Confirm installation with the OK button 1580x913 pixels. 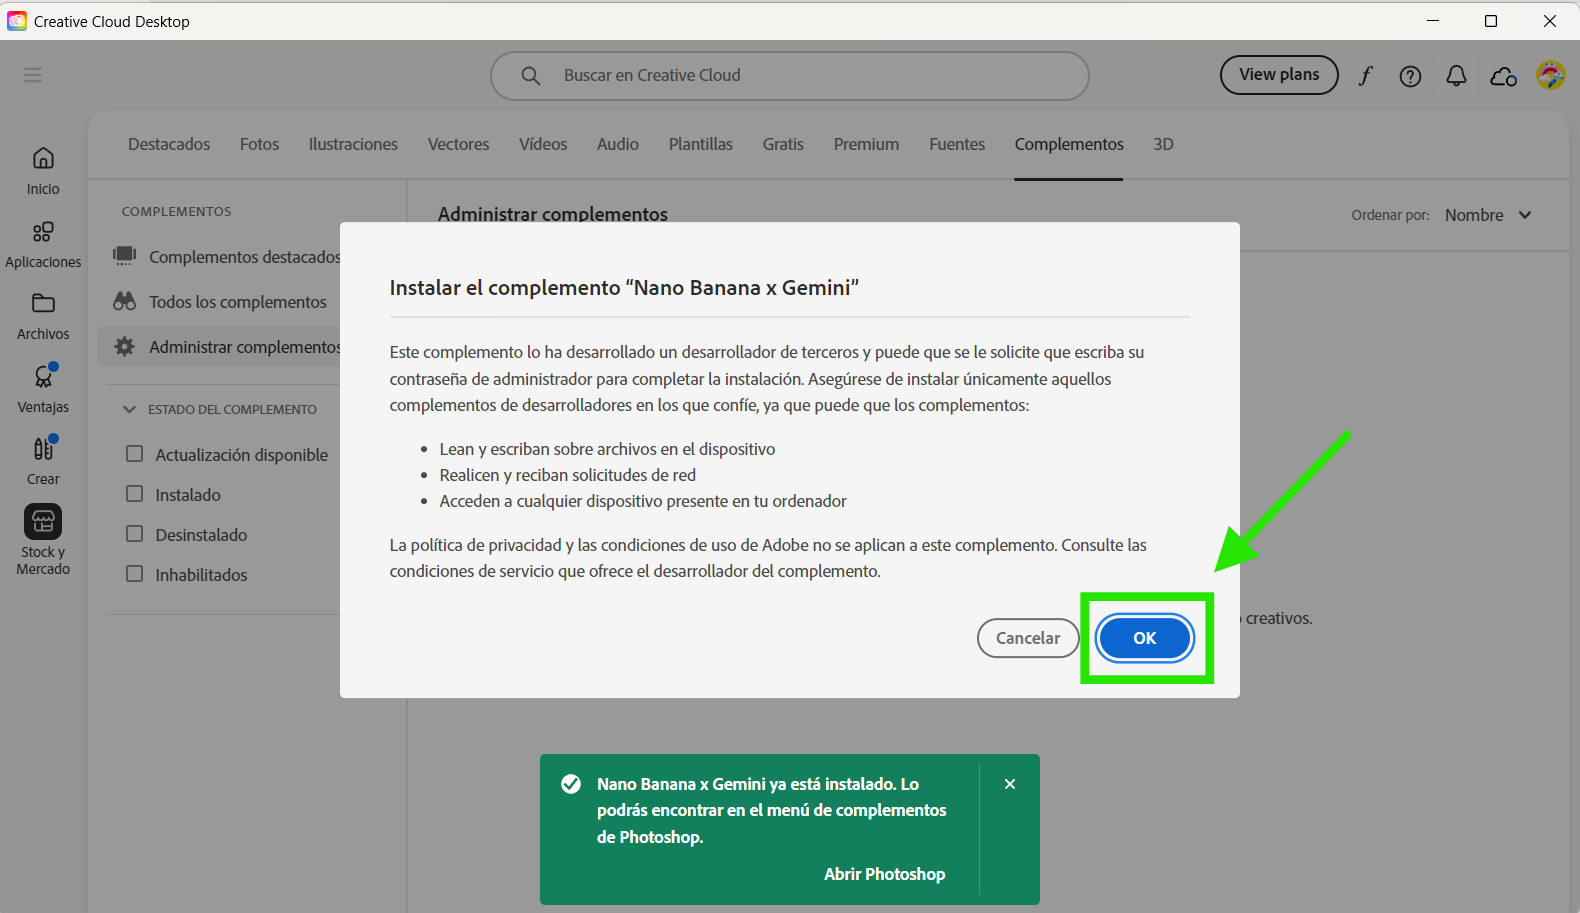coord(1145,638)
